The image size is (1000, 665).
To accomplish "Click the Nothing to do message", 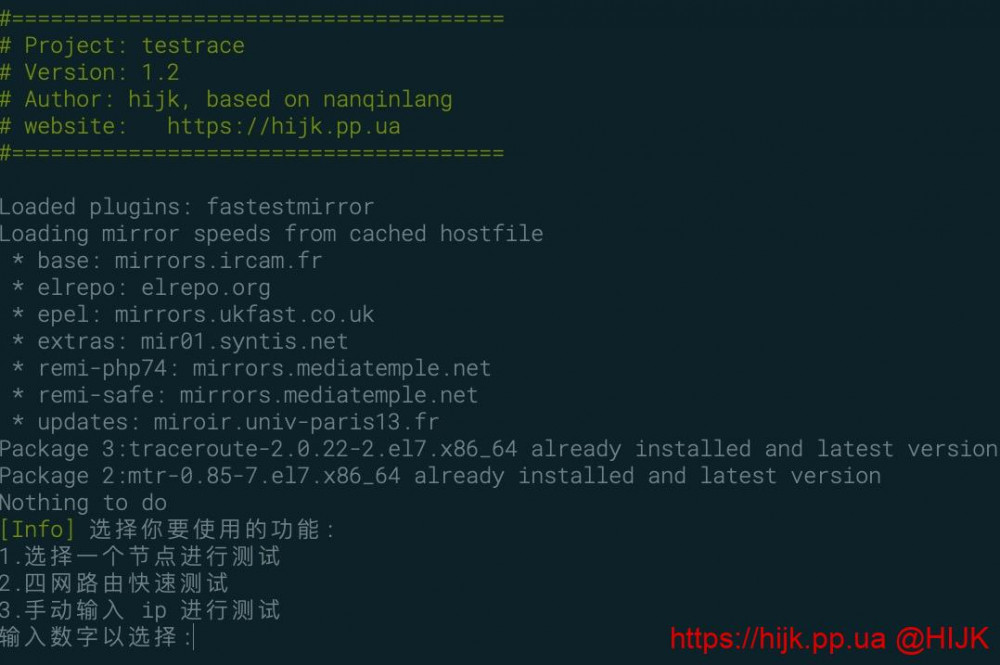I will click(83, 503).
